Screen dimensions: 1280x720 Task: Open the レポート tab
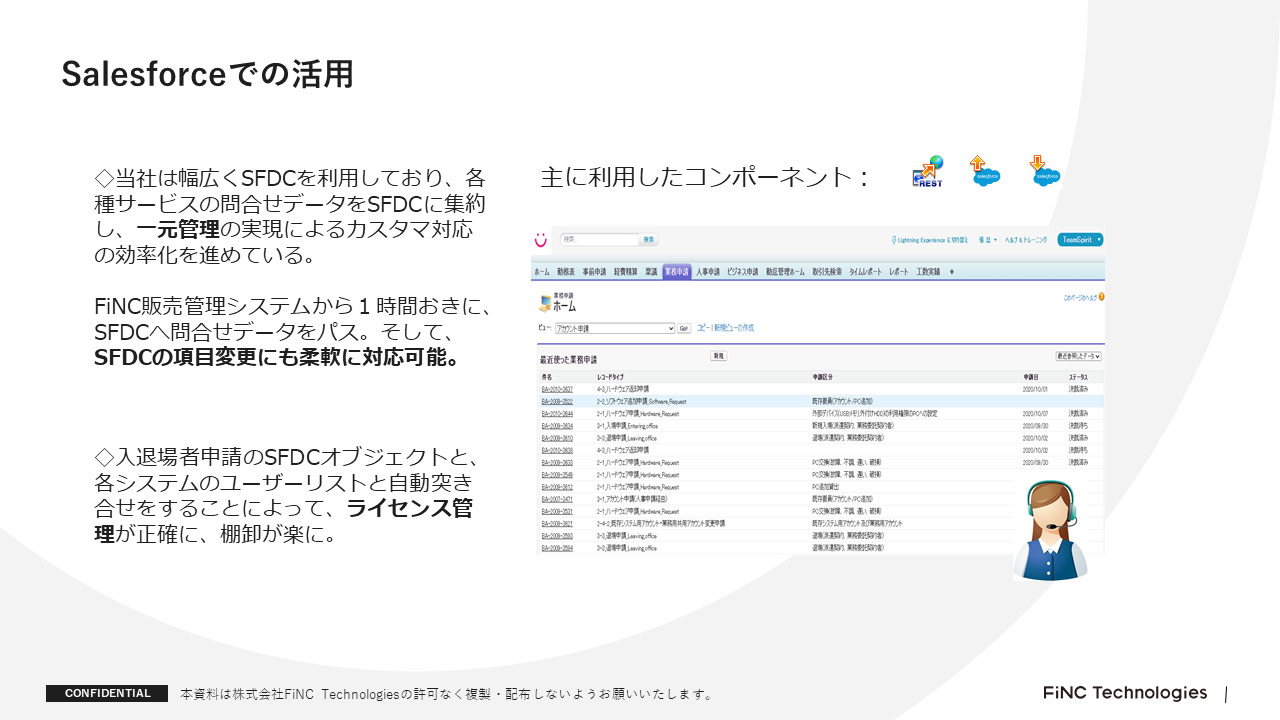pos(899,271)
